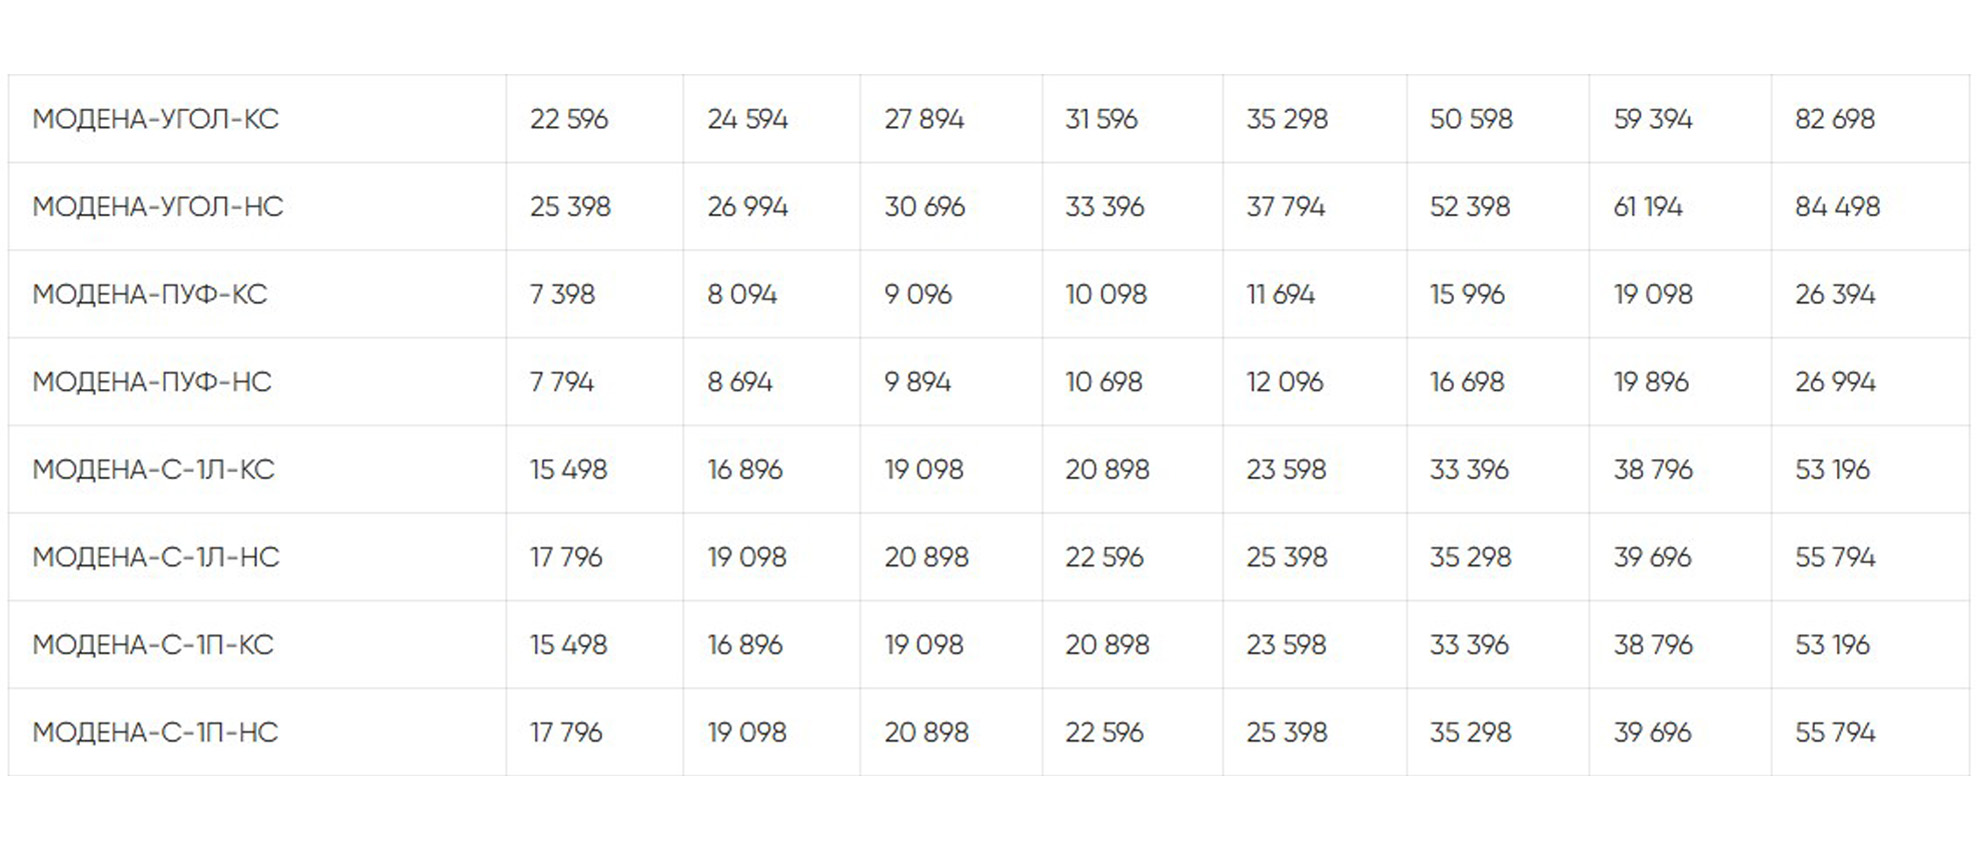1976x850 pixels.
Task: Select the price cell 82 698
Action: pyautogui.click(x=1834, y=119)
